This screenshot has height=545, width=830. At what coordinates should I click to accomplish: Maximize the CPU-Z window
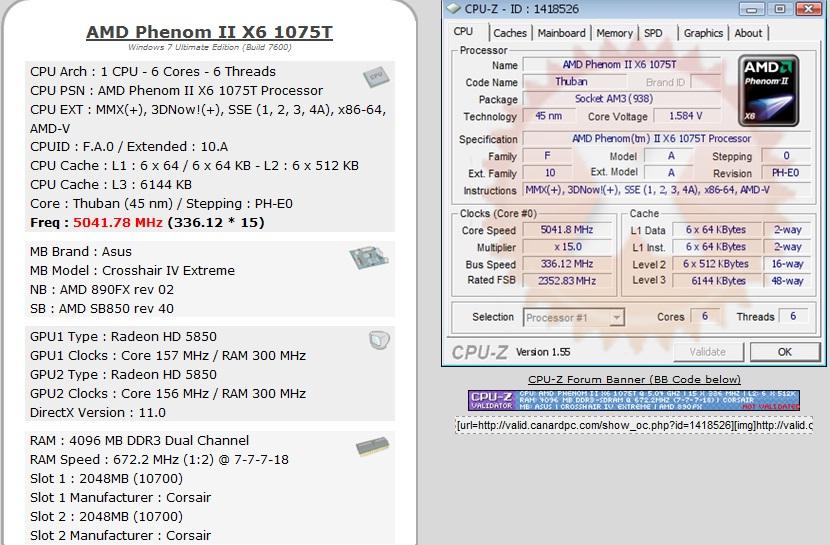pos(779,8)
